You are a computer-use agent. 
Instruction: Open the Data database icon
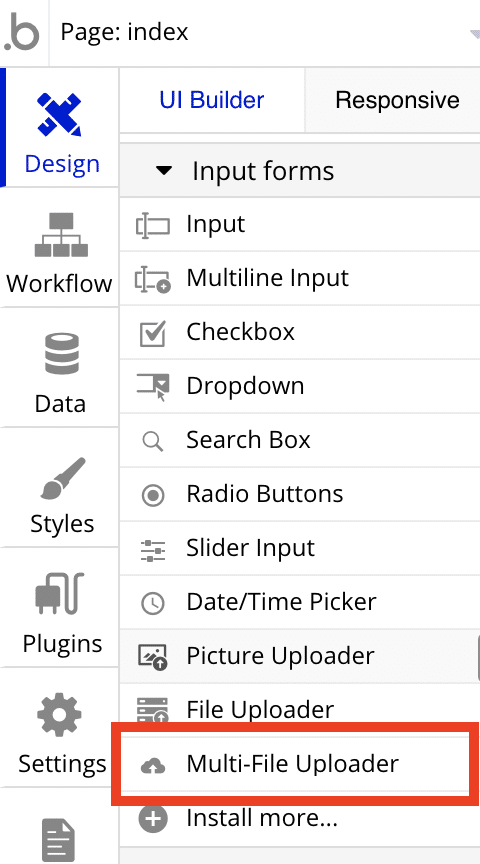[x=61, y=354]
